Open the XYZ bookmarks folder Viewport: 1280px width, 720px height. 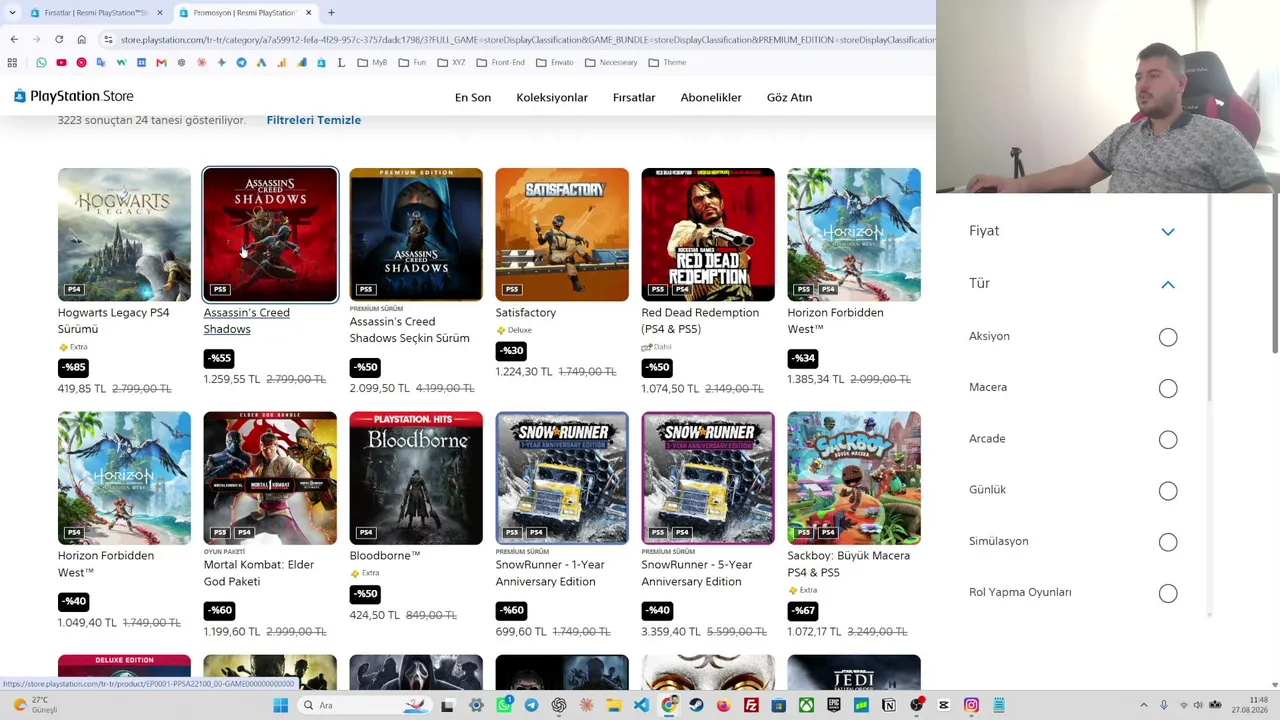pos(451,62)
